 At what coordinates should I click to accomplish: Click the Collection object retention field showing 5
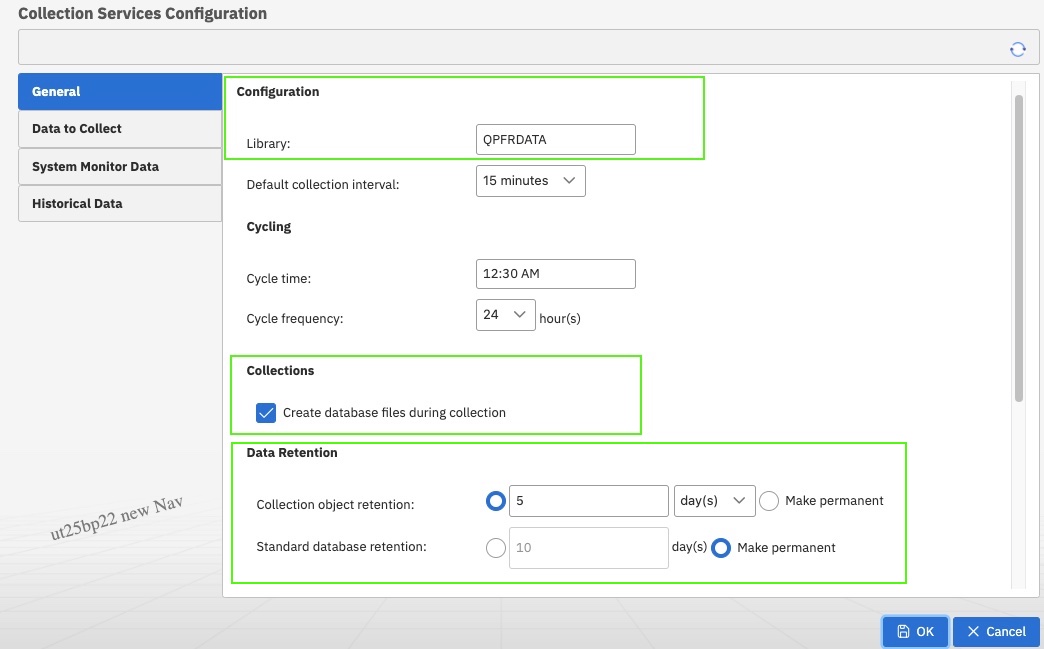[x=589, y=501]
